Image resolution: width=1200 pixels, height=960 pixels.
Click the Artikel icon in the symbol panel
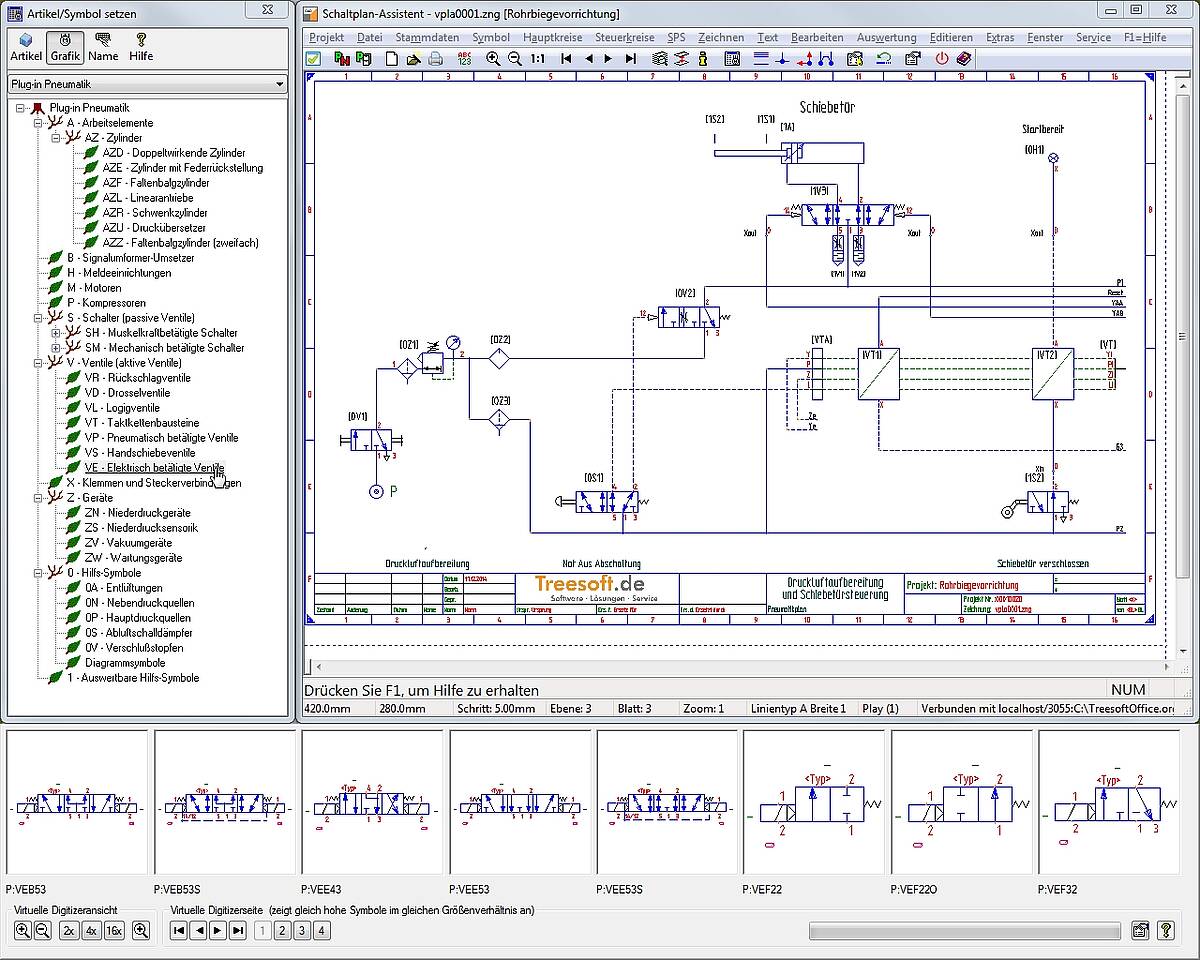coord(26,47)
